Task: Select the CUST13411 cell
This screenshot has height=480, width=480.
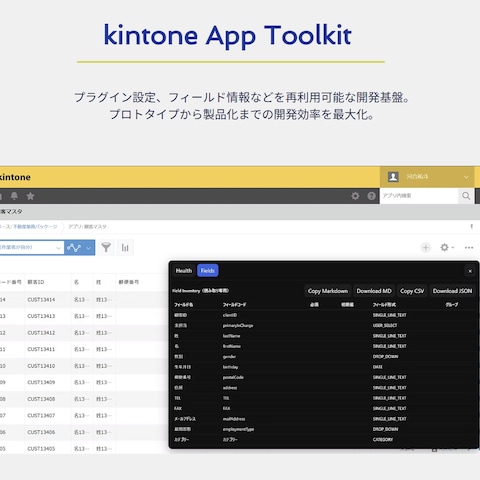Action: [x=41, y=349]
